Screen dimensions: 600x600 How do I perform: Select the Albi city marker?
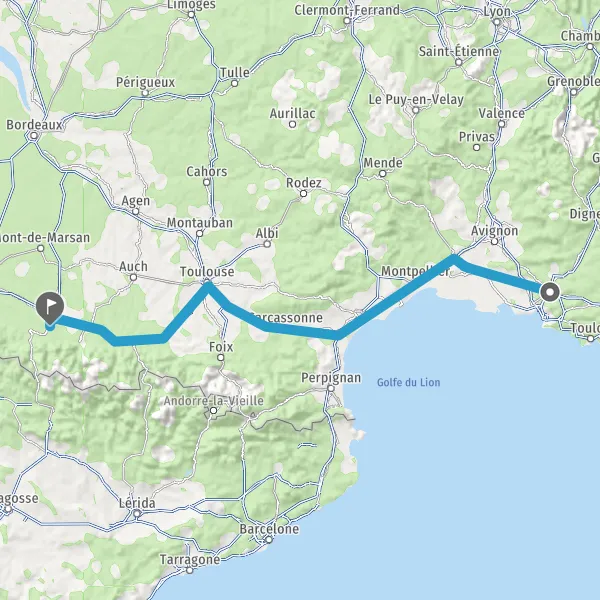(x=267, y=244)
